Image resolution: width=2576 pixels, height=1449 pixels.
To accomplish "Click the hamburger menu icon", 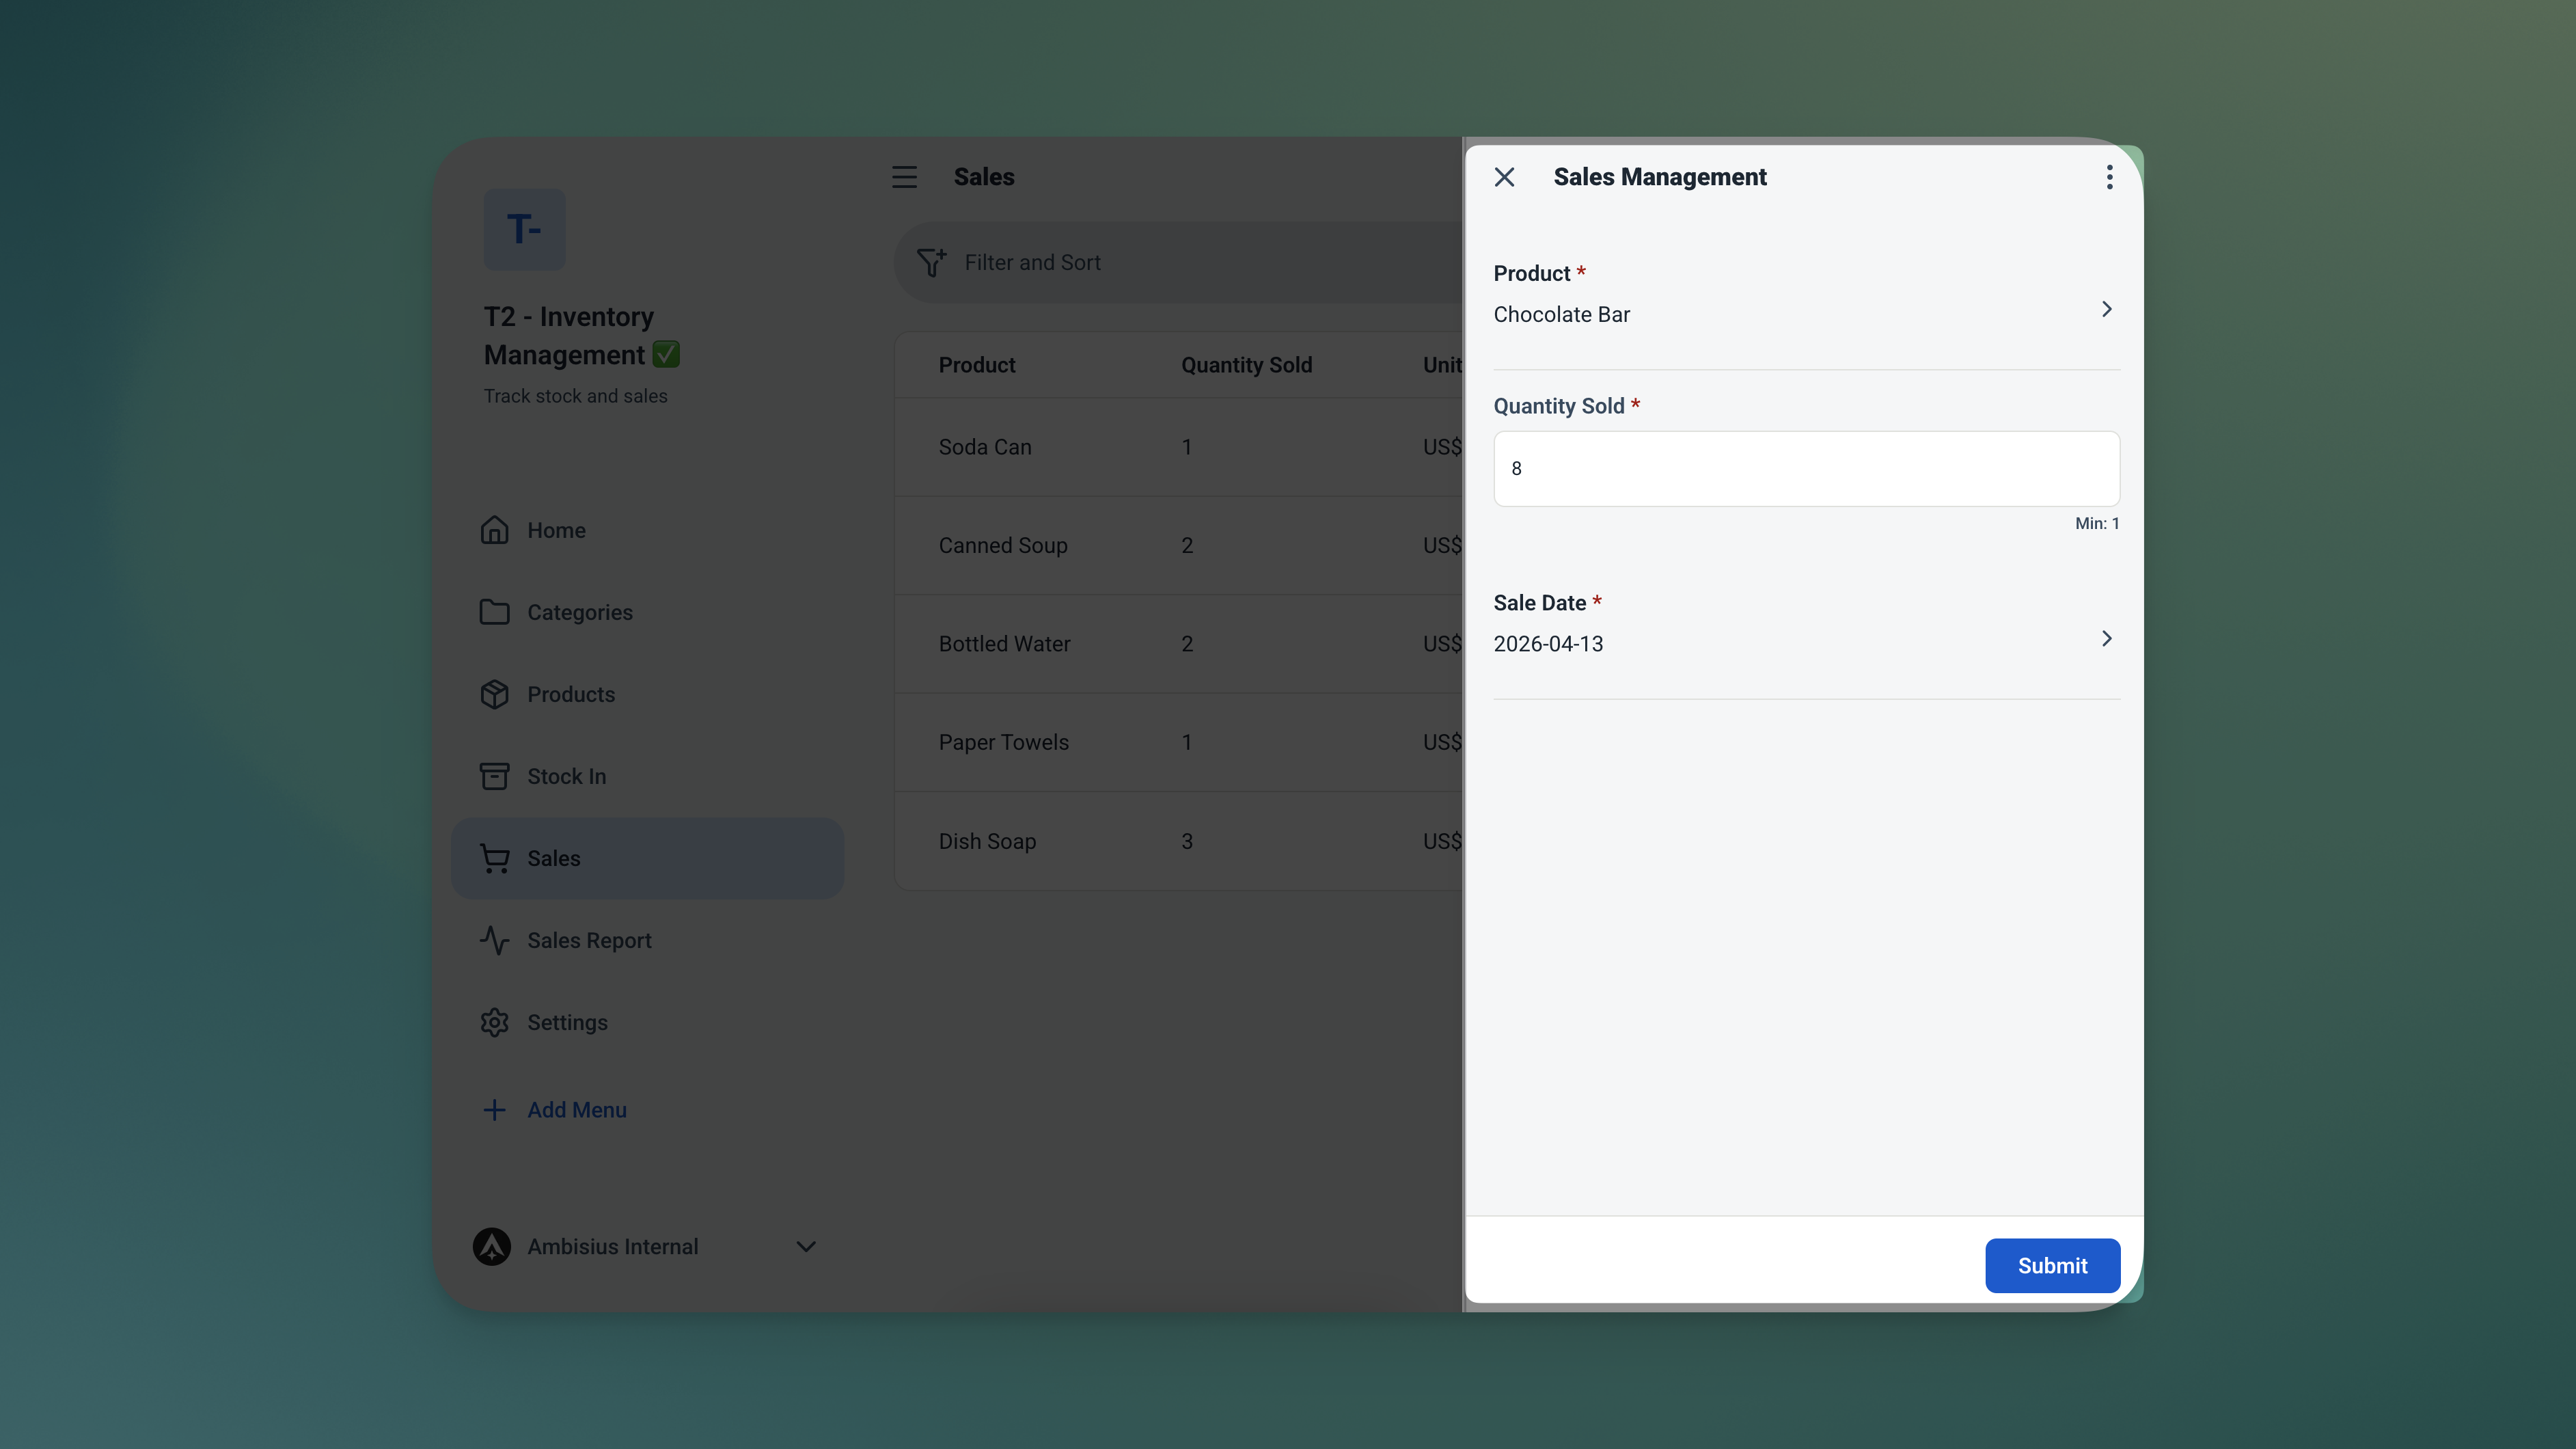I will coord(904,177).
